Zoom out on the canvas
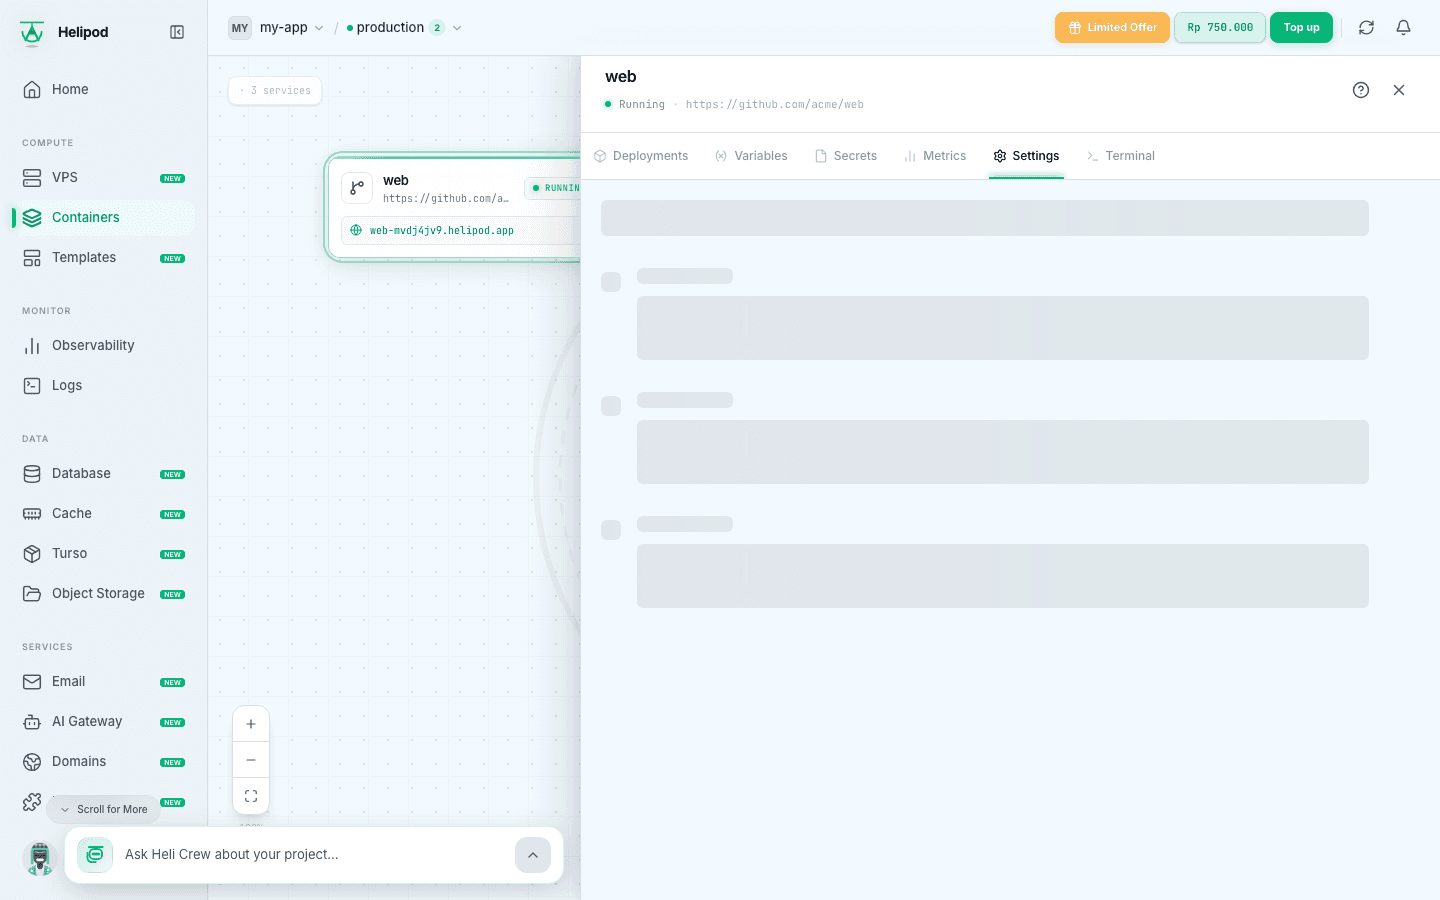 (x=251, y=760)
